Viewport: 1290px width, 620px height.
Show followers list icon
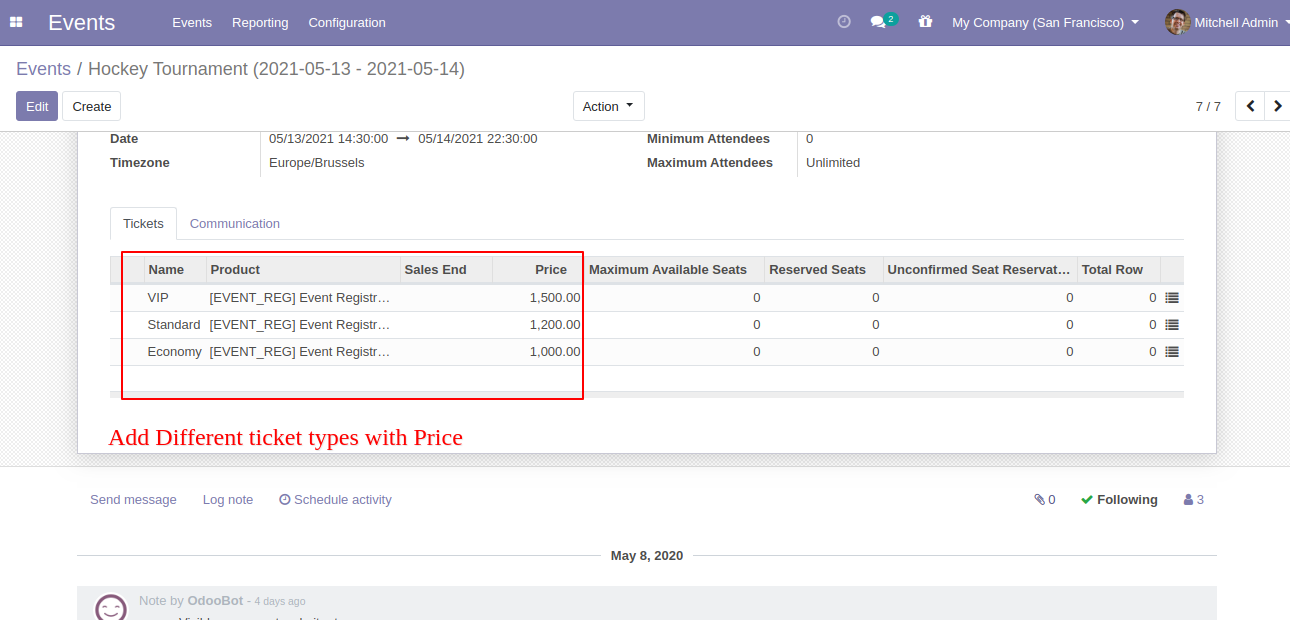[1193, 500]
